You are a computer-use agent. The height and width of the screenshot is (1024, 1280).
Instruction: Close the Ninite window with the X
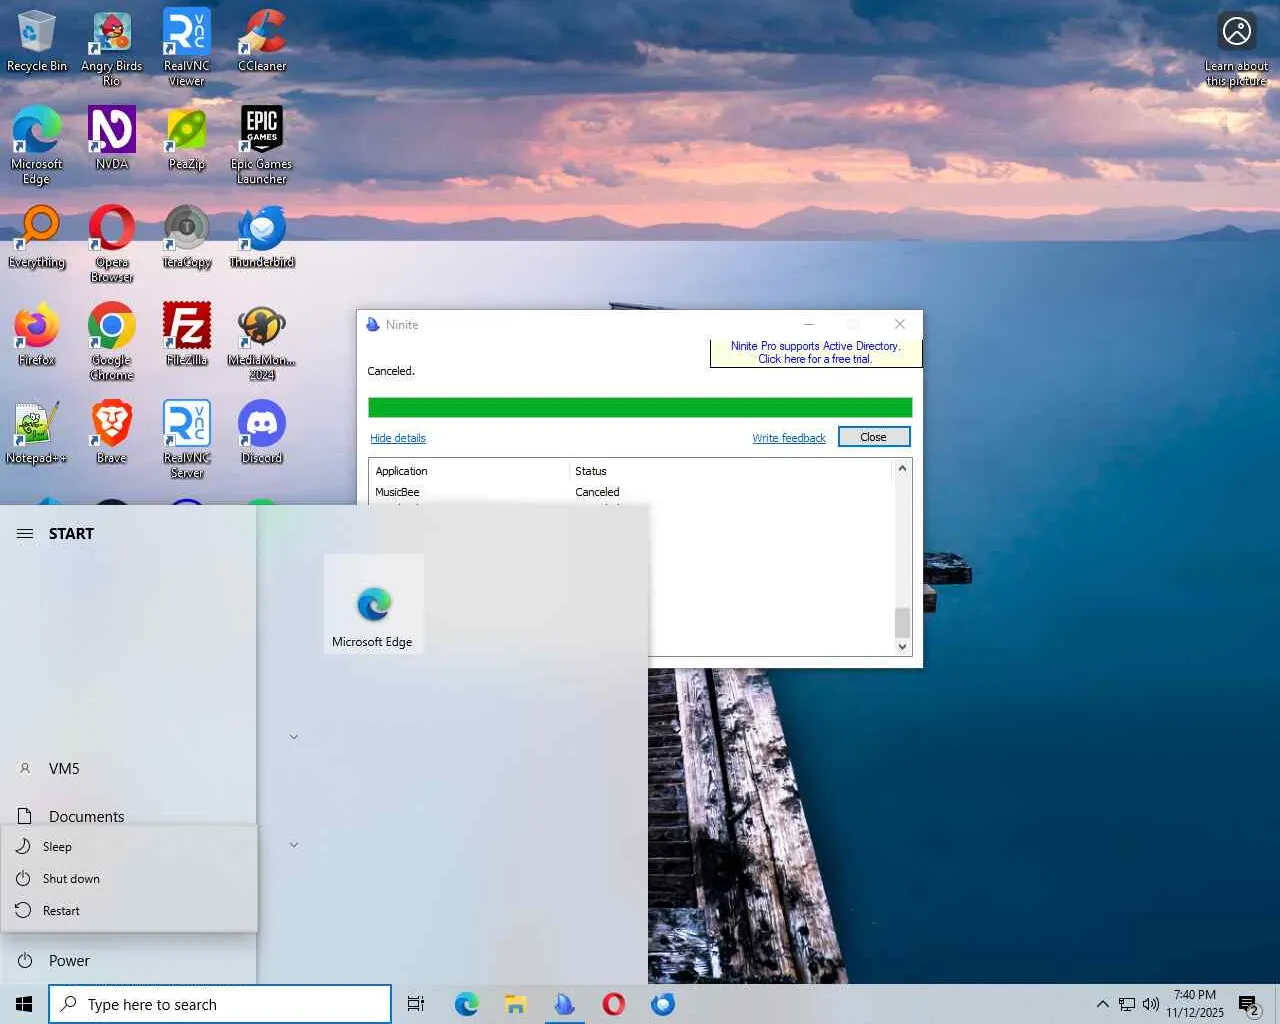pos(899,324)
